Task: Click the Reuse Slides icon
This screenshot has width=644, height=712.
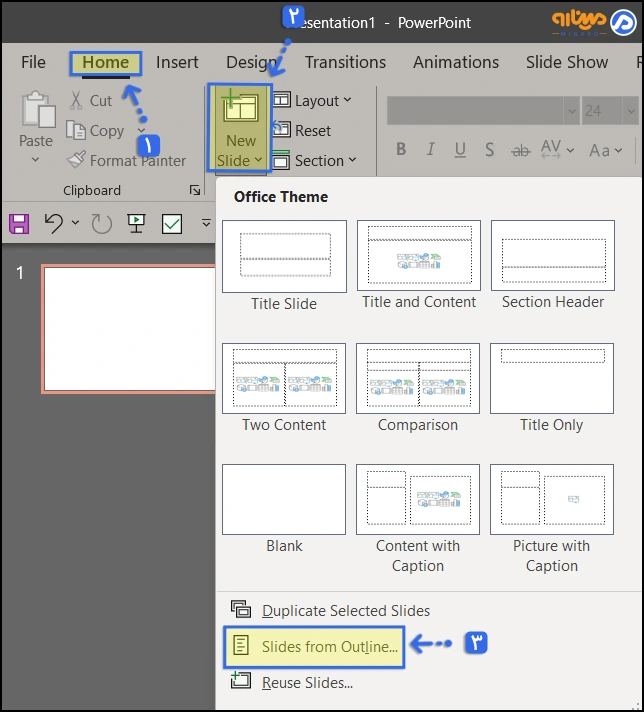Action: (241, 680)
